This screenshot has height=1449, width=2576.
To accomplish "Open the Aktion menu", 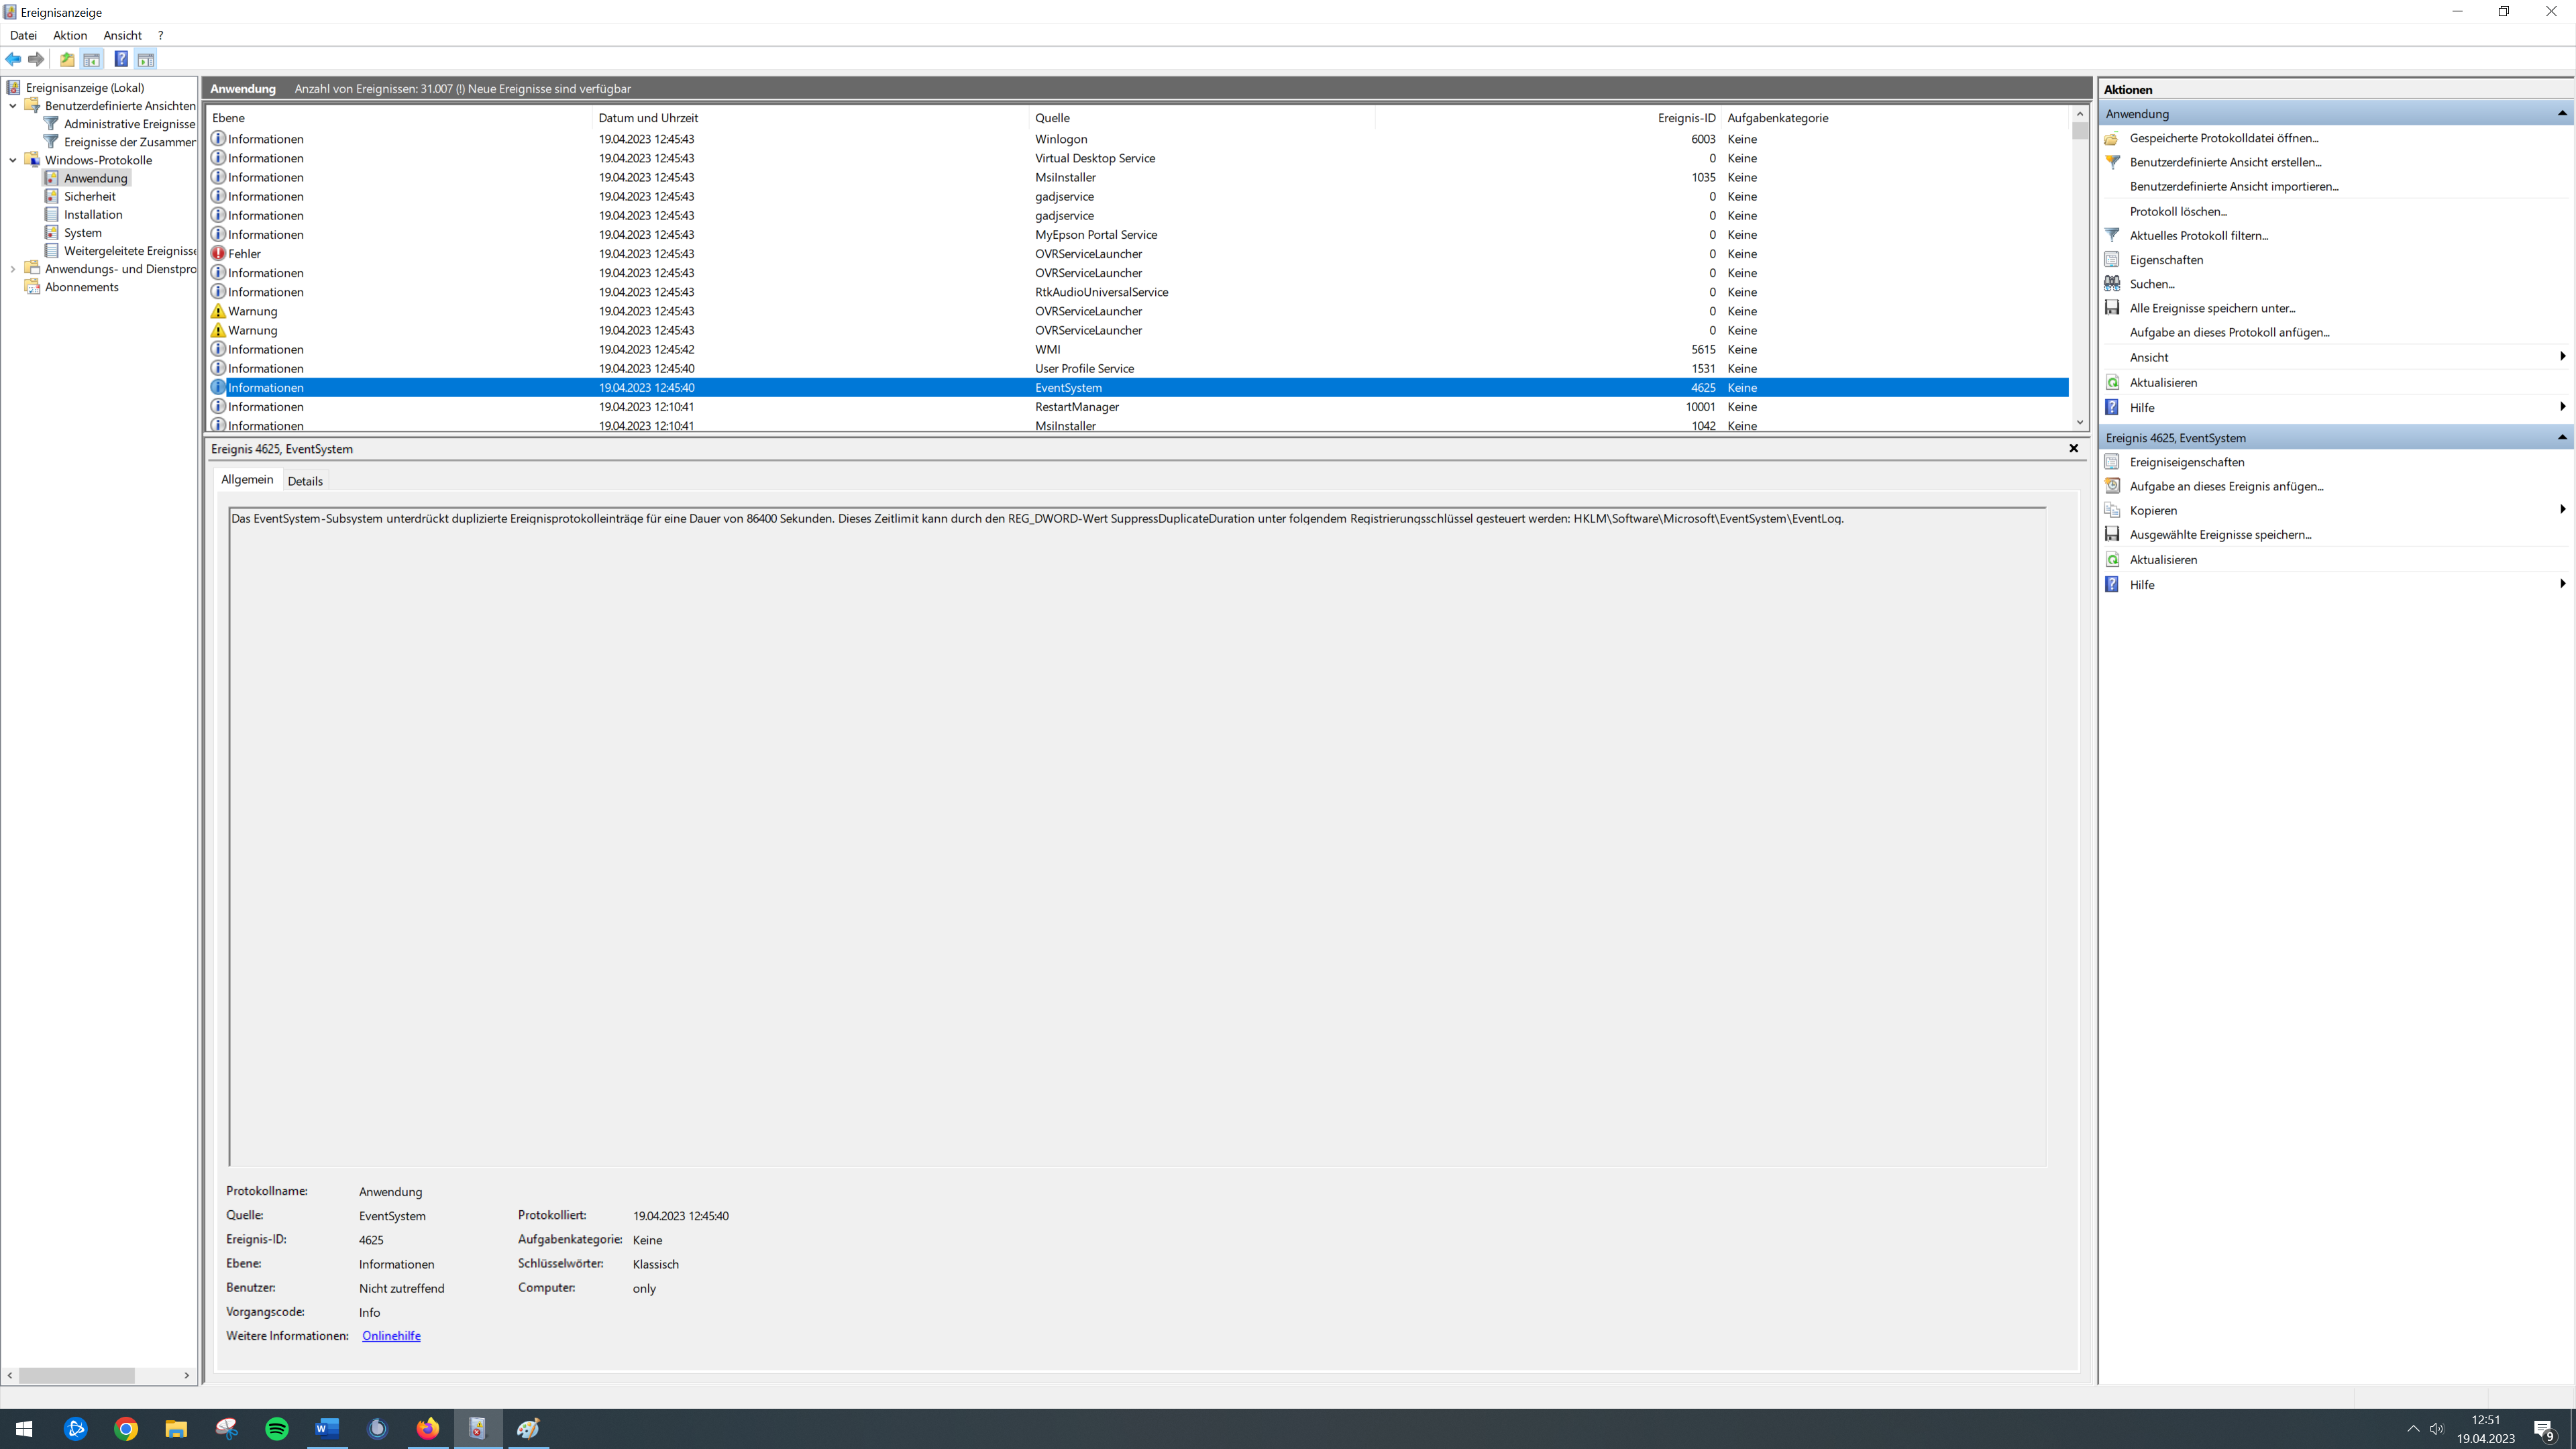I will (70, 35).
